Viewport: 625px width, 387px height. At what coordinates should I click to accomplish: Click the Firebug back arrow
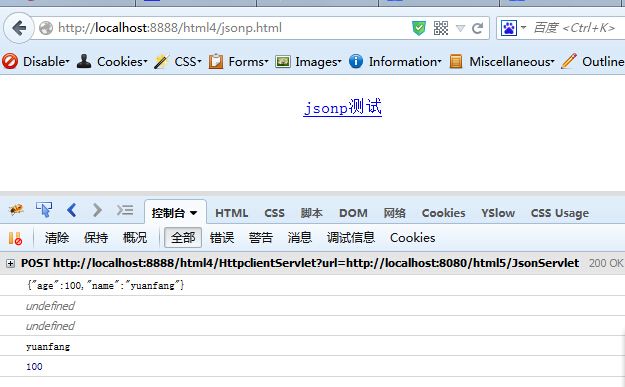[x=72, y=210]
